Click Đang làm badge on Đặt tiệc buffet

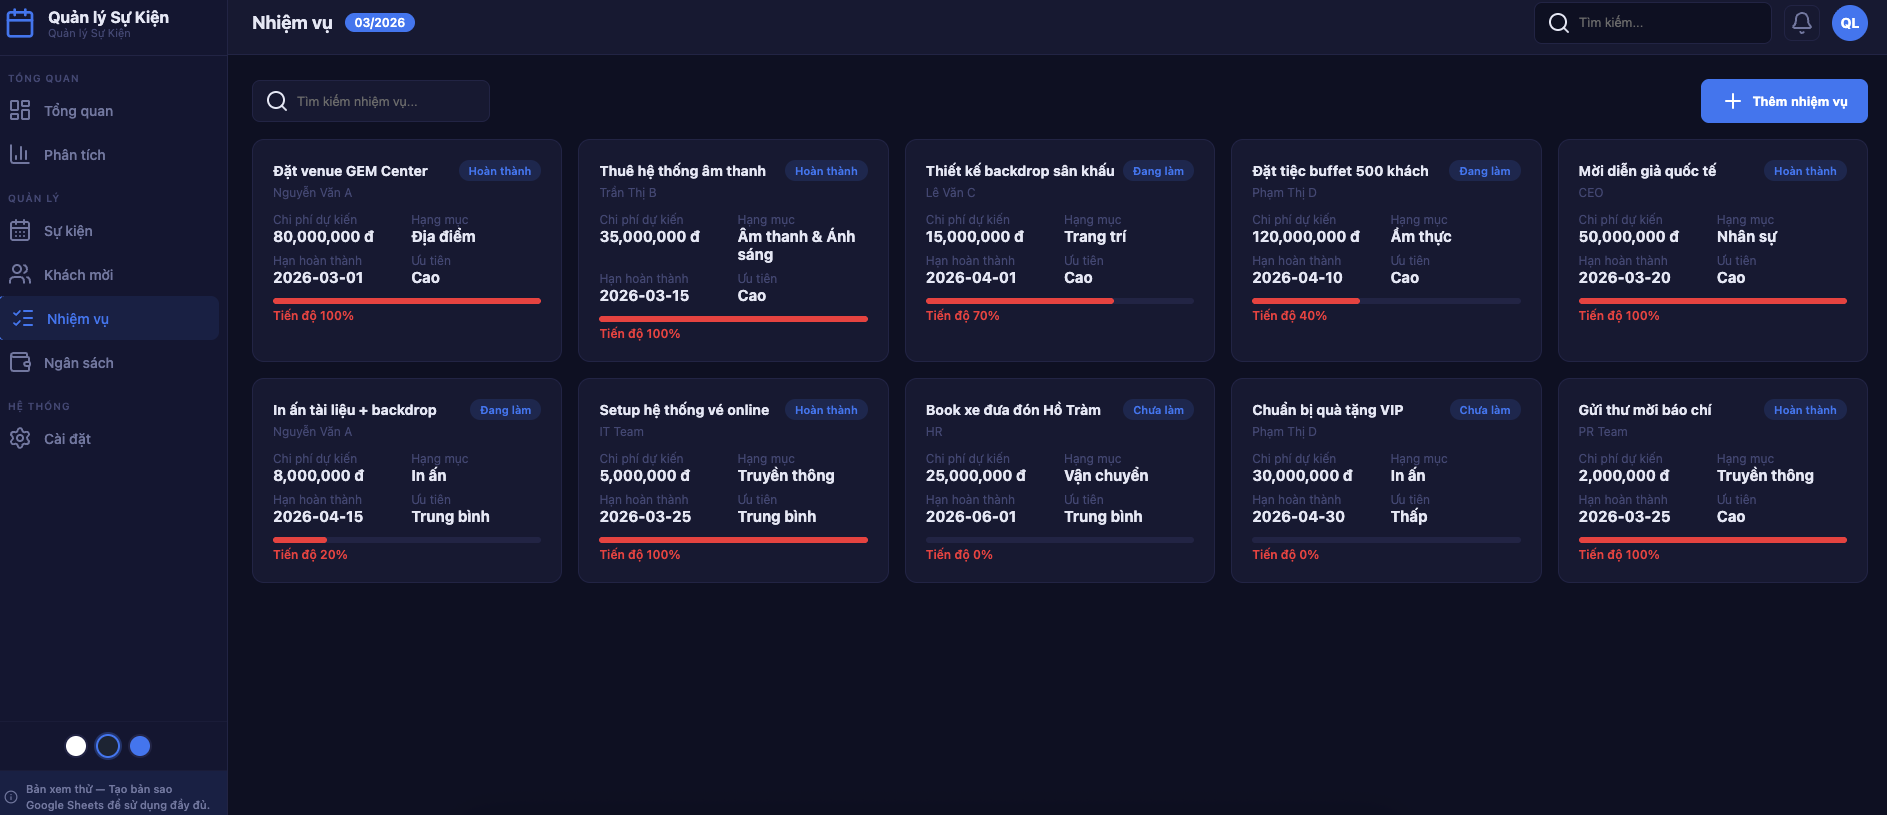[x=1485, y=171]
